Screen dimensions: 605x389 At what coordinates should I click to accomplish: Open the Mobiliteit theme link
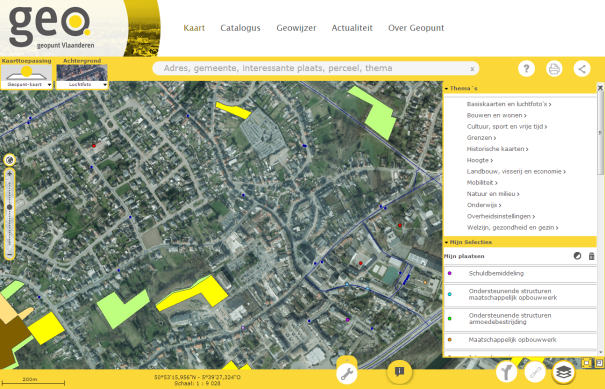pyautogui.click(x=482, y=183)
